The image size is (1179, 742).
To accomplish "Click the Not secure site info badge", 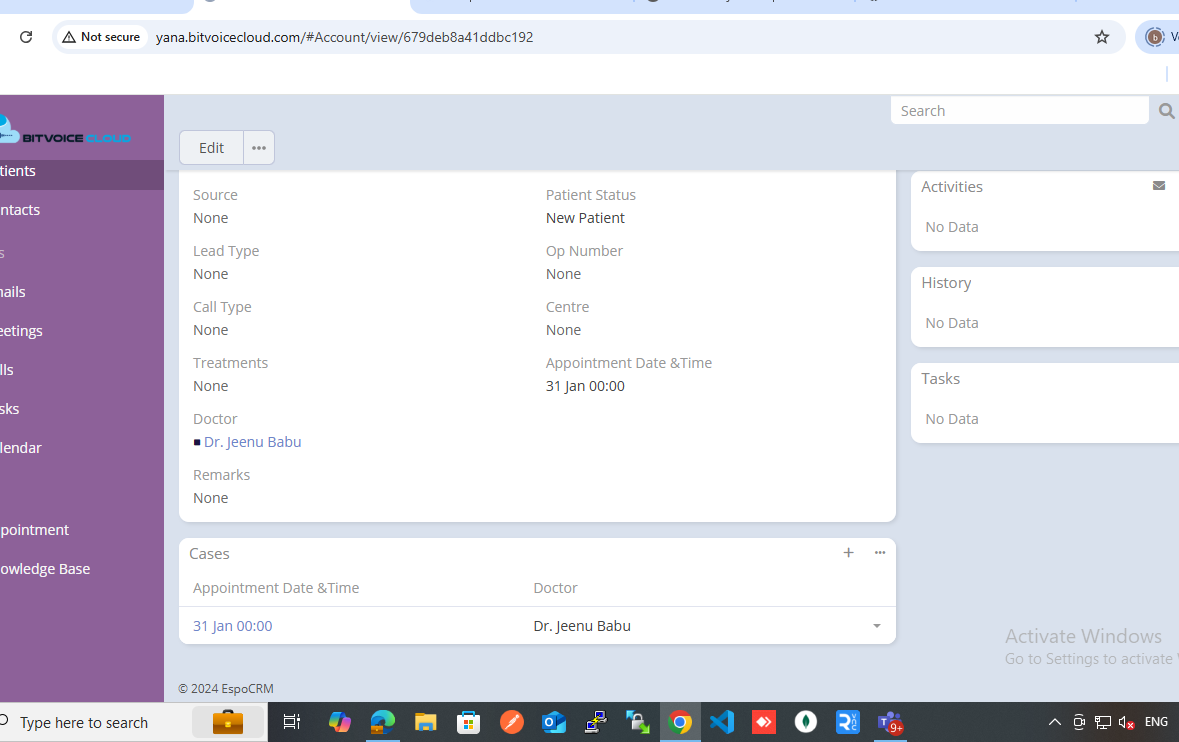I will click(x=101, y=37).
